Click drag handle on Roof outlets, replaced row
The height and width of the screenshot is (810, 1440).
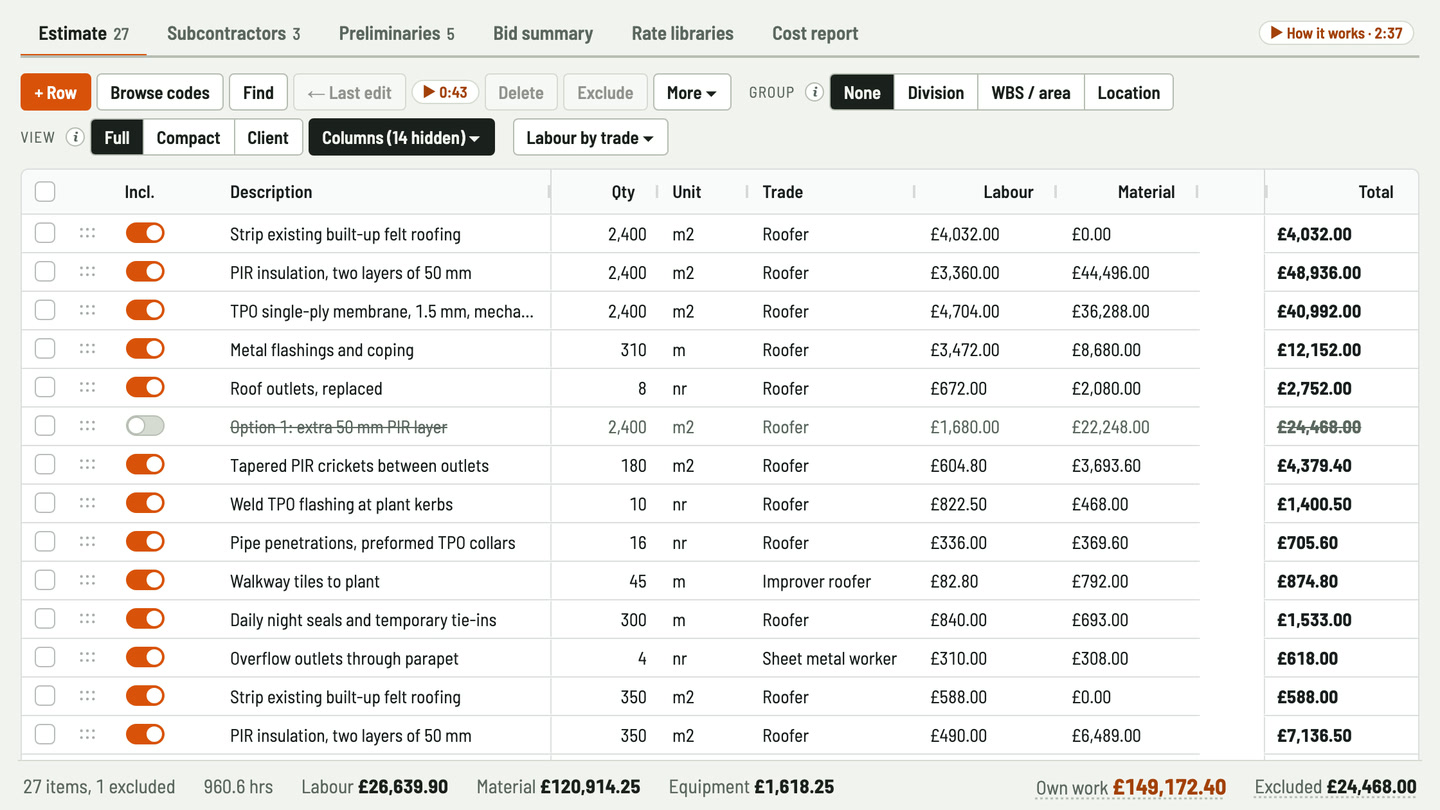click(x=88, y=388)
